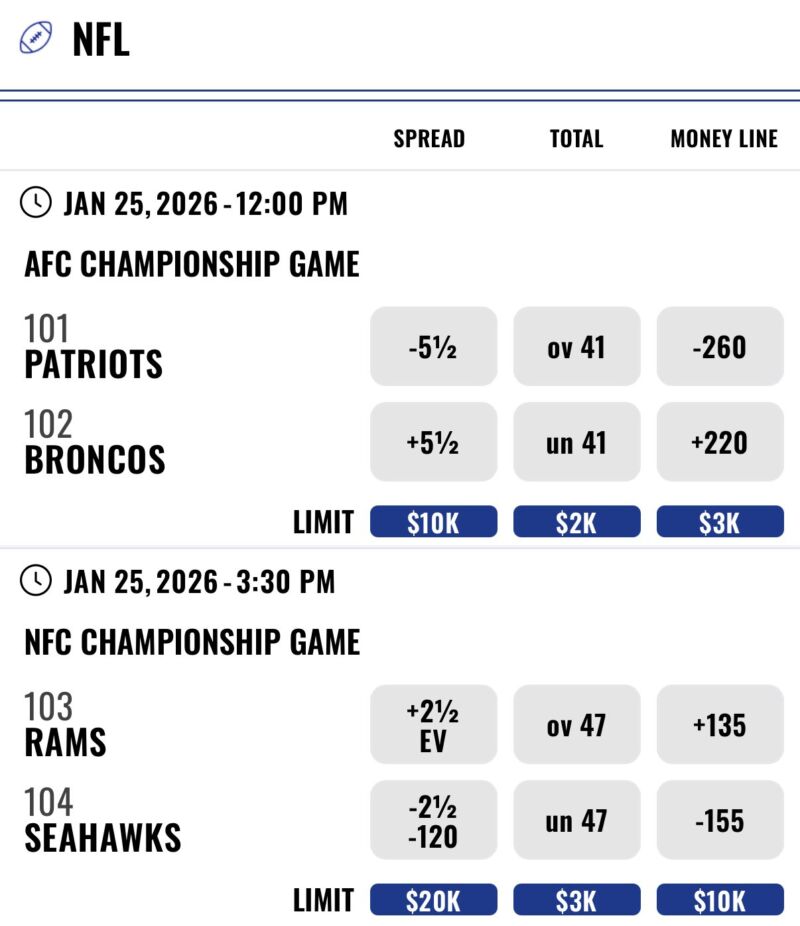Open the SPREAD column header
Screen dimensions: 800x926
(x=430, y=139)
